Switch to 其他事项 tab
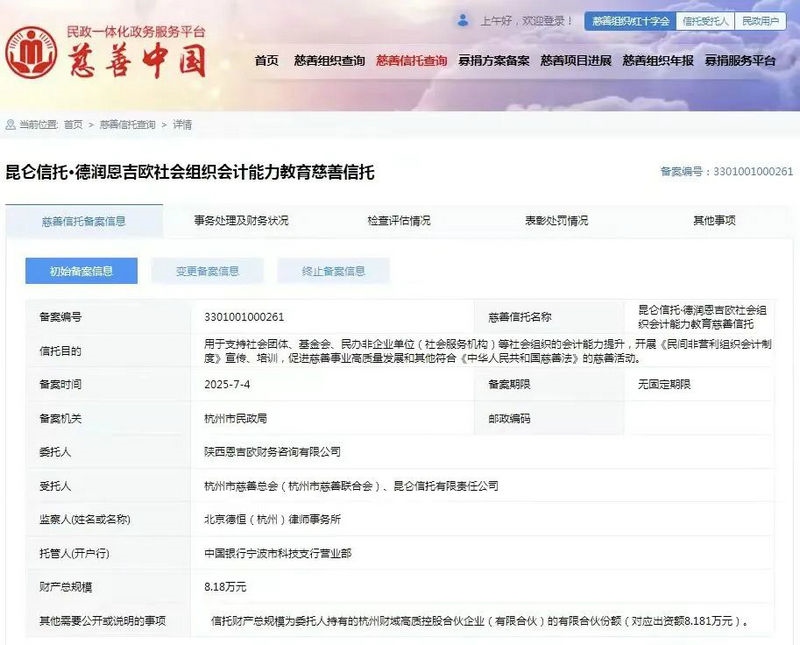800x645 pixels. coord(714,220)
